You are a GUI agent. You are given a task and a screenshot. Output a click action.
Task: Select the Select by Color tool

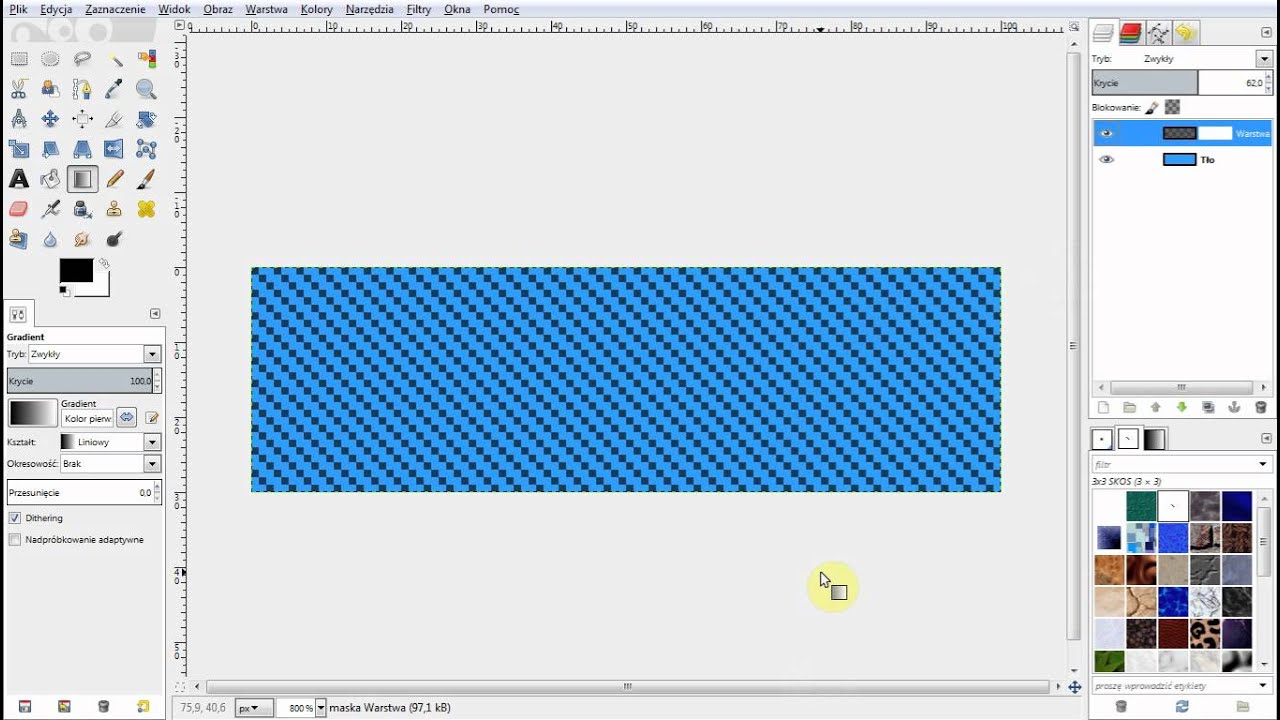click(x=146, y=59)
